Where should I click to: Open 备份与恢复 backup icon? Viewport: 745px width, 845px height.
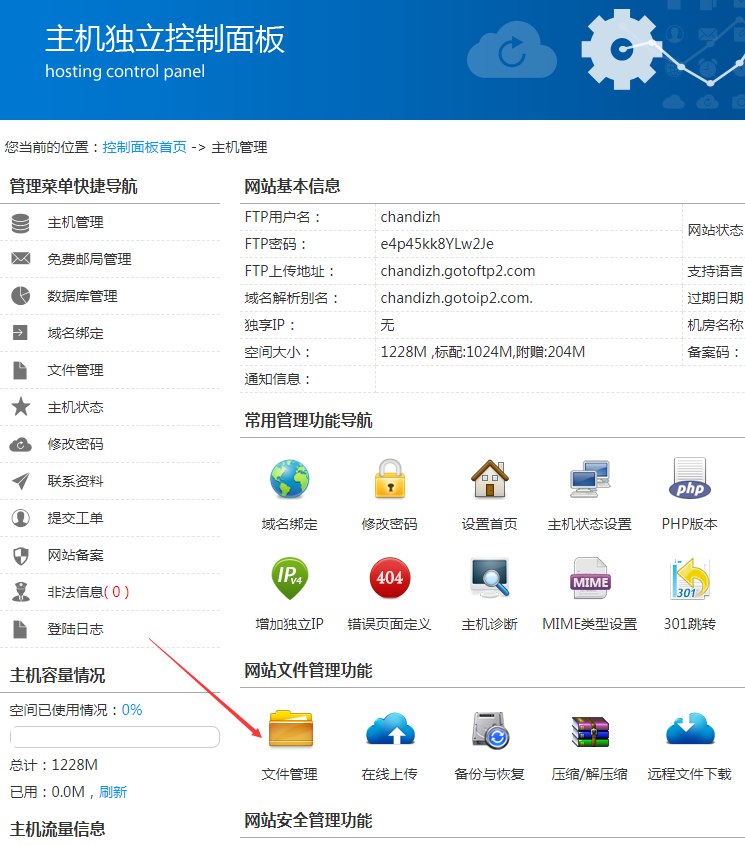490,730
